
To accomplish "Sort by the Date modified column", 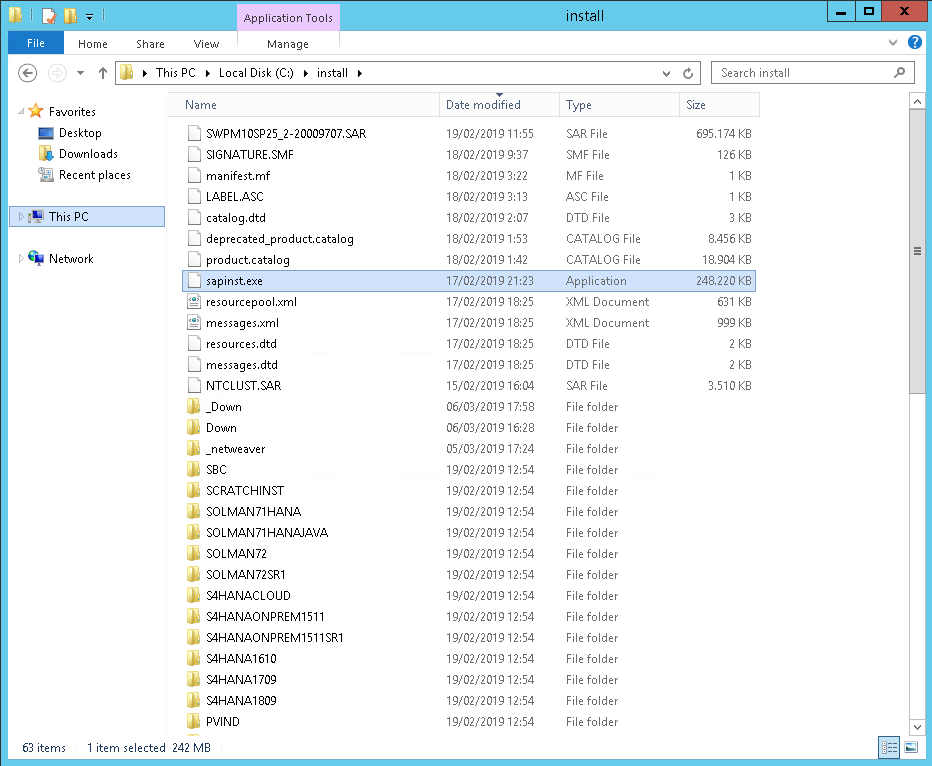I will tap(499, 105).
